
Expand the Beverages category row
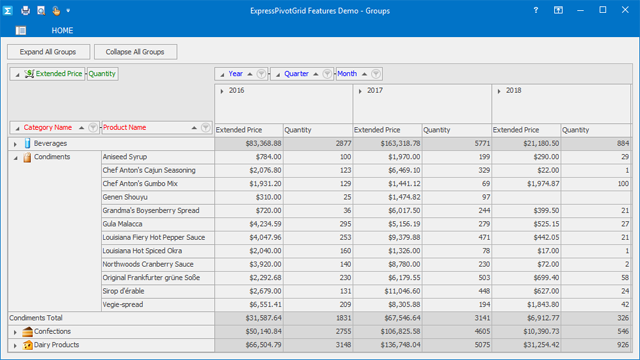[x=16, y=144]
